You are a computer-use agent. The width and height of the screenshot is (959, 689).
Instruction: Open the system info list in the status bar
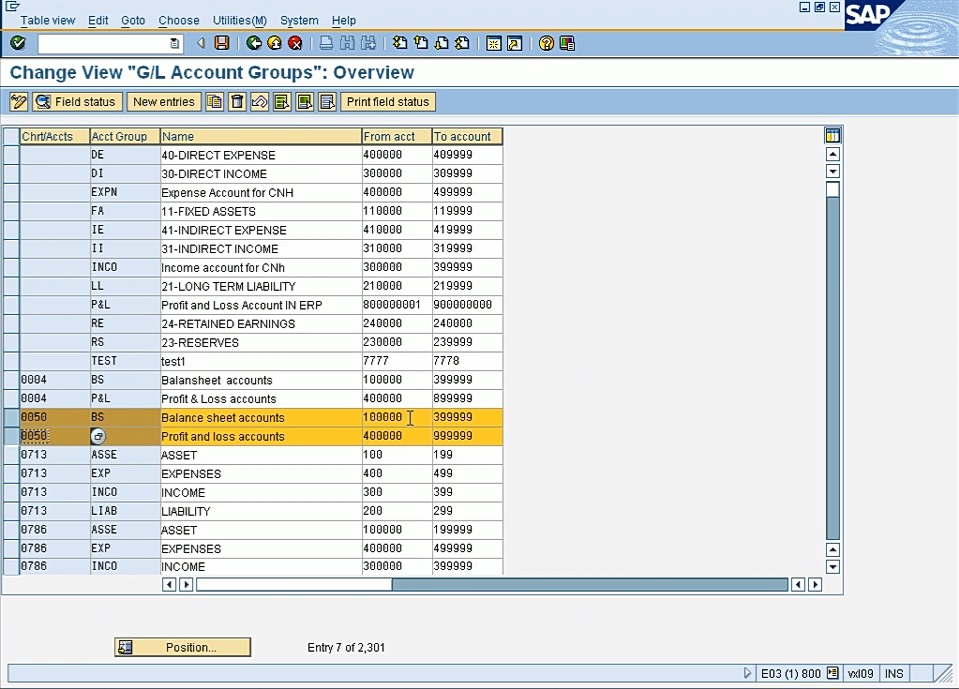[832, 673]
